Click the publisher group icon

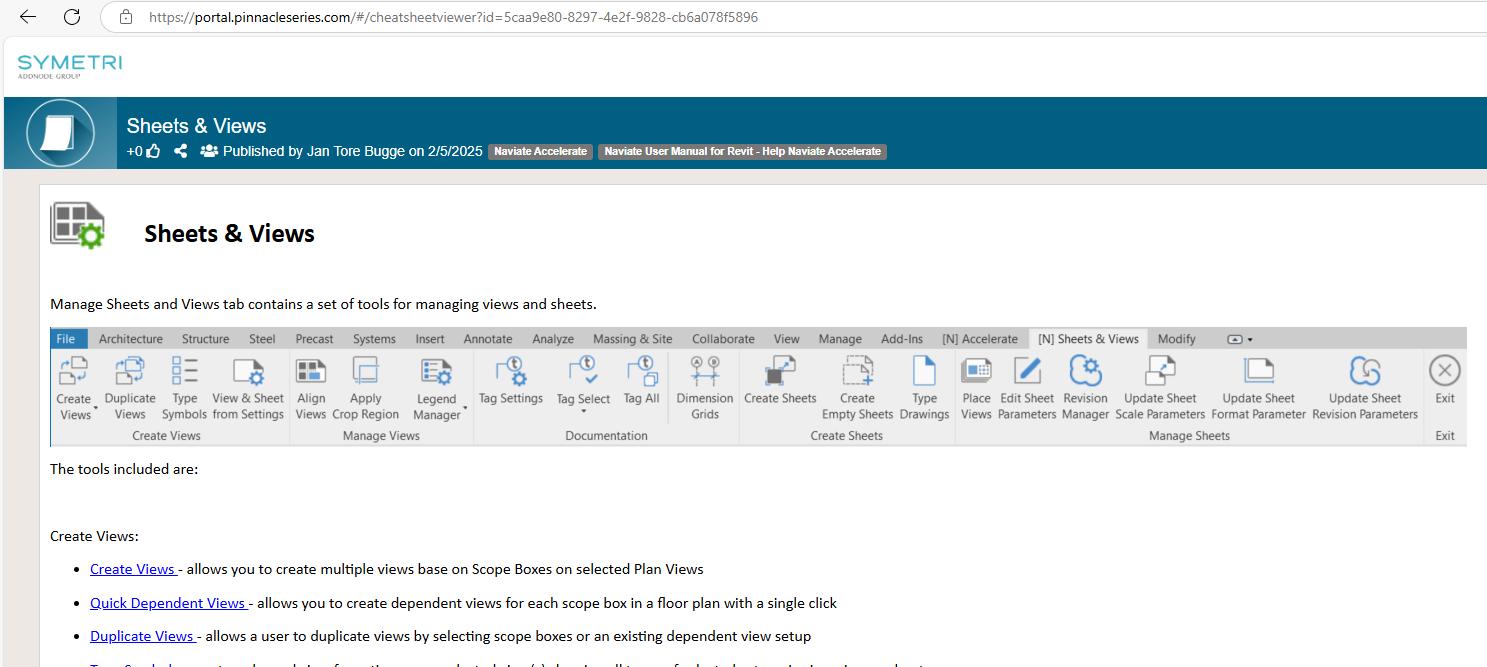[209, 151]
